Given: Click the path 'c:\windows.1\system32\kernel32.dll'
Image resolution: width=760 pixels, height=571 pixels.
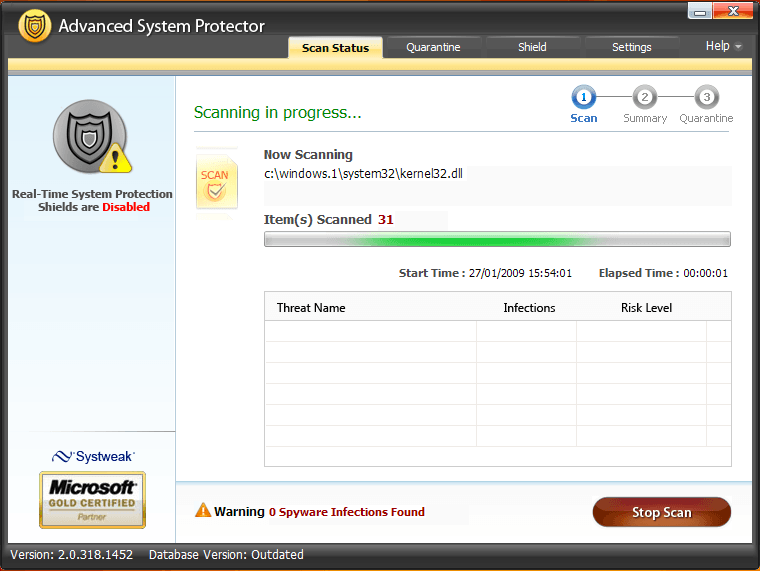Looking at the screenshot, I should (x=364, y=174).
